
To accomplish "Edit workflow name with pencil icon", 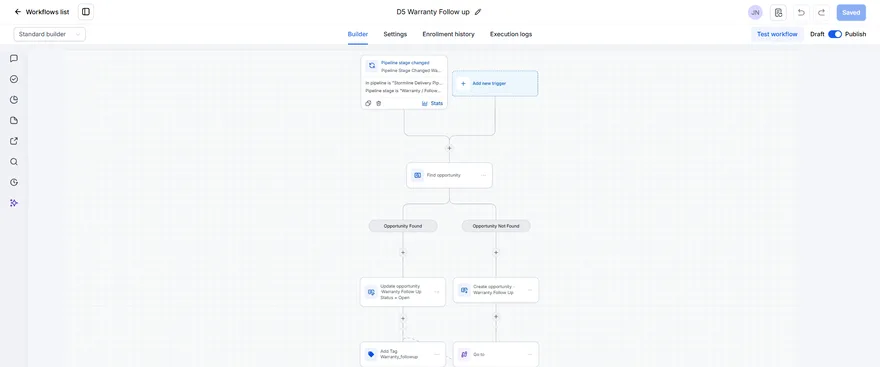I will (478, 12).
